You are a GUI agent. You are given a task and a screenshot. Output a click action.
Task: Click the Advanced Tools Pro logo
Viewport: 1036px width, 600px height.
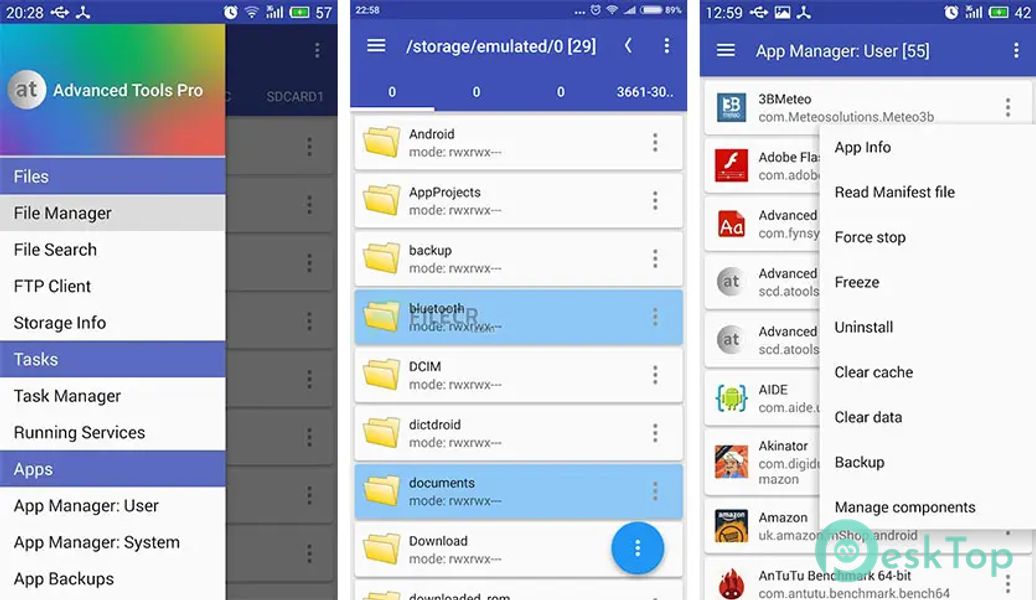click(x=27, y=90)
